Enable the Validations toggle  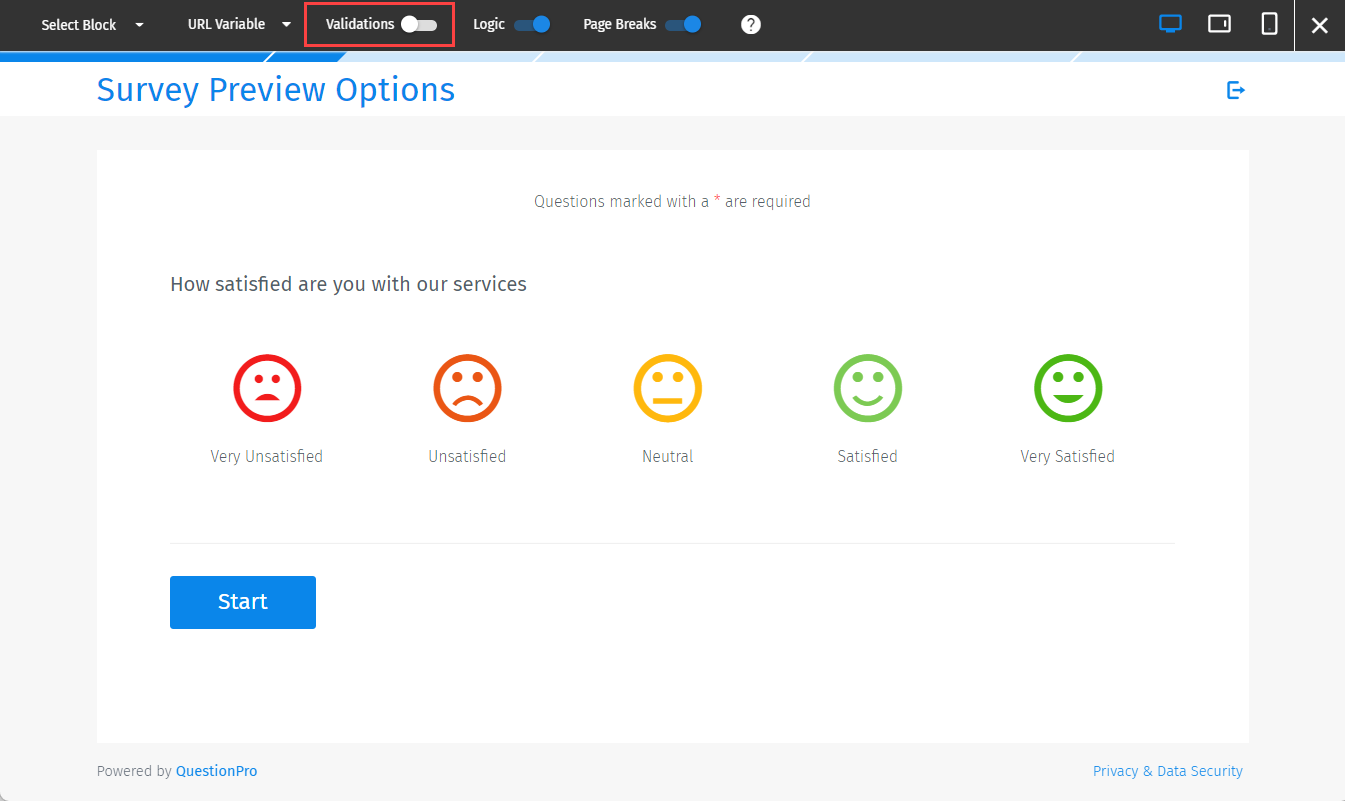[x=422, y=23]
